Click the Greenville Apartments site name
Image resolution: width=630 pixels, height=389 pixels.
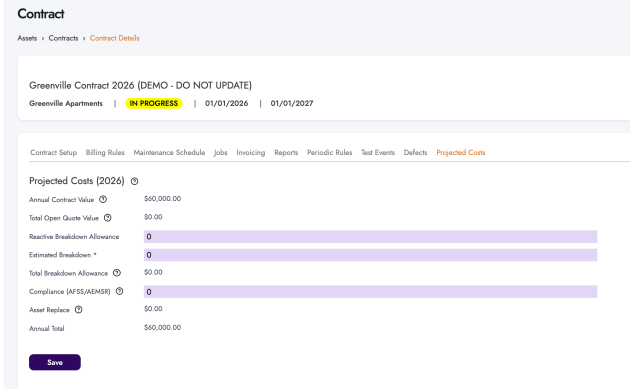point(66,103)
